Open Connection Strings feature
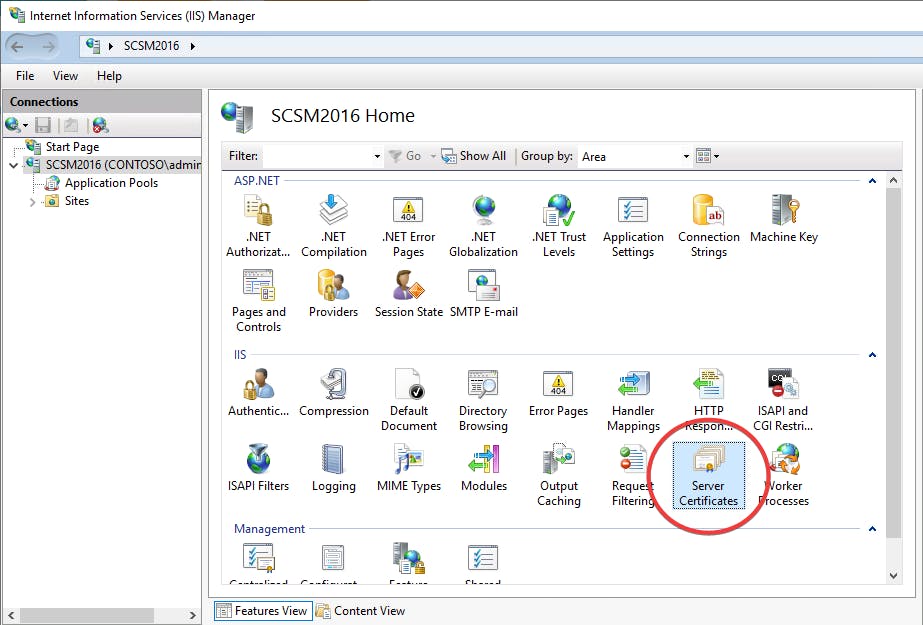Screen dimensions: 923x625 (709, 227)
